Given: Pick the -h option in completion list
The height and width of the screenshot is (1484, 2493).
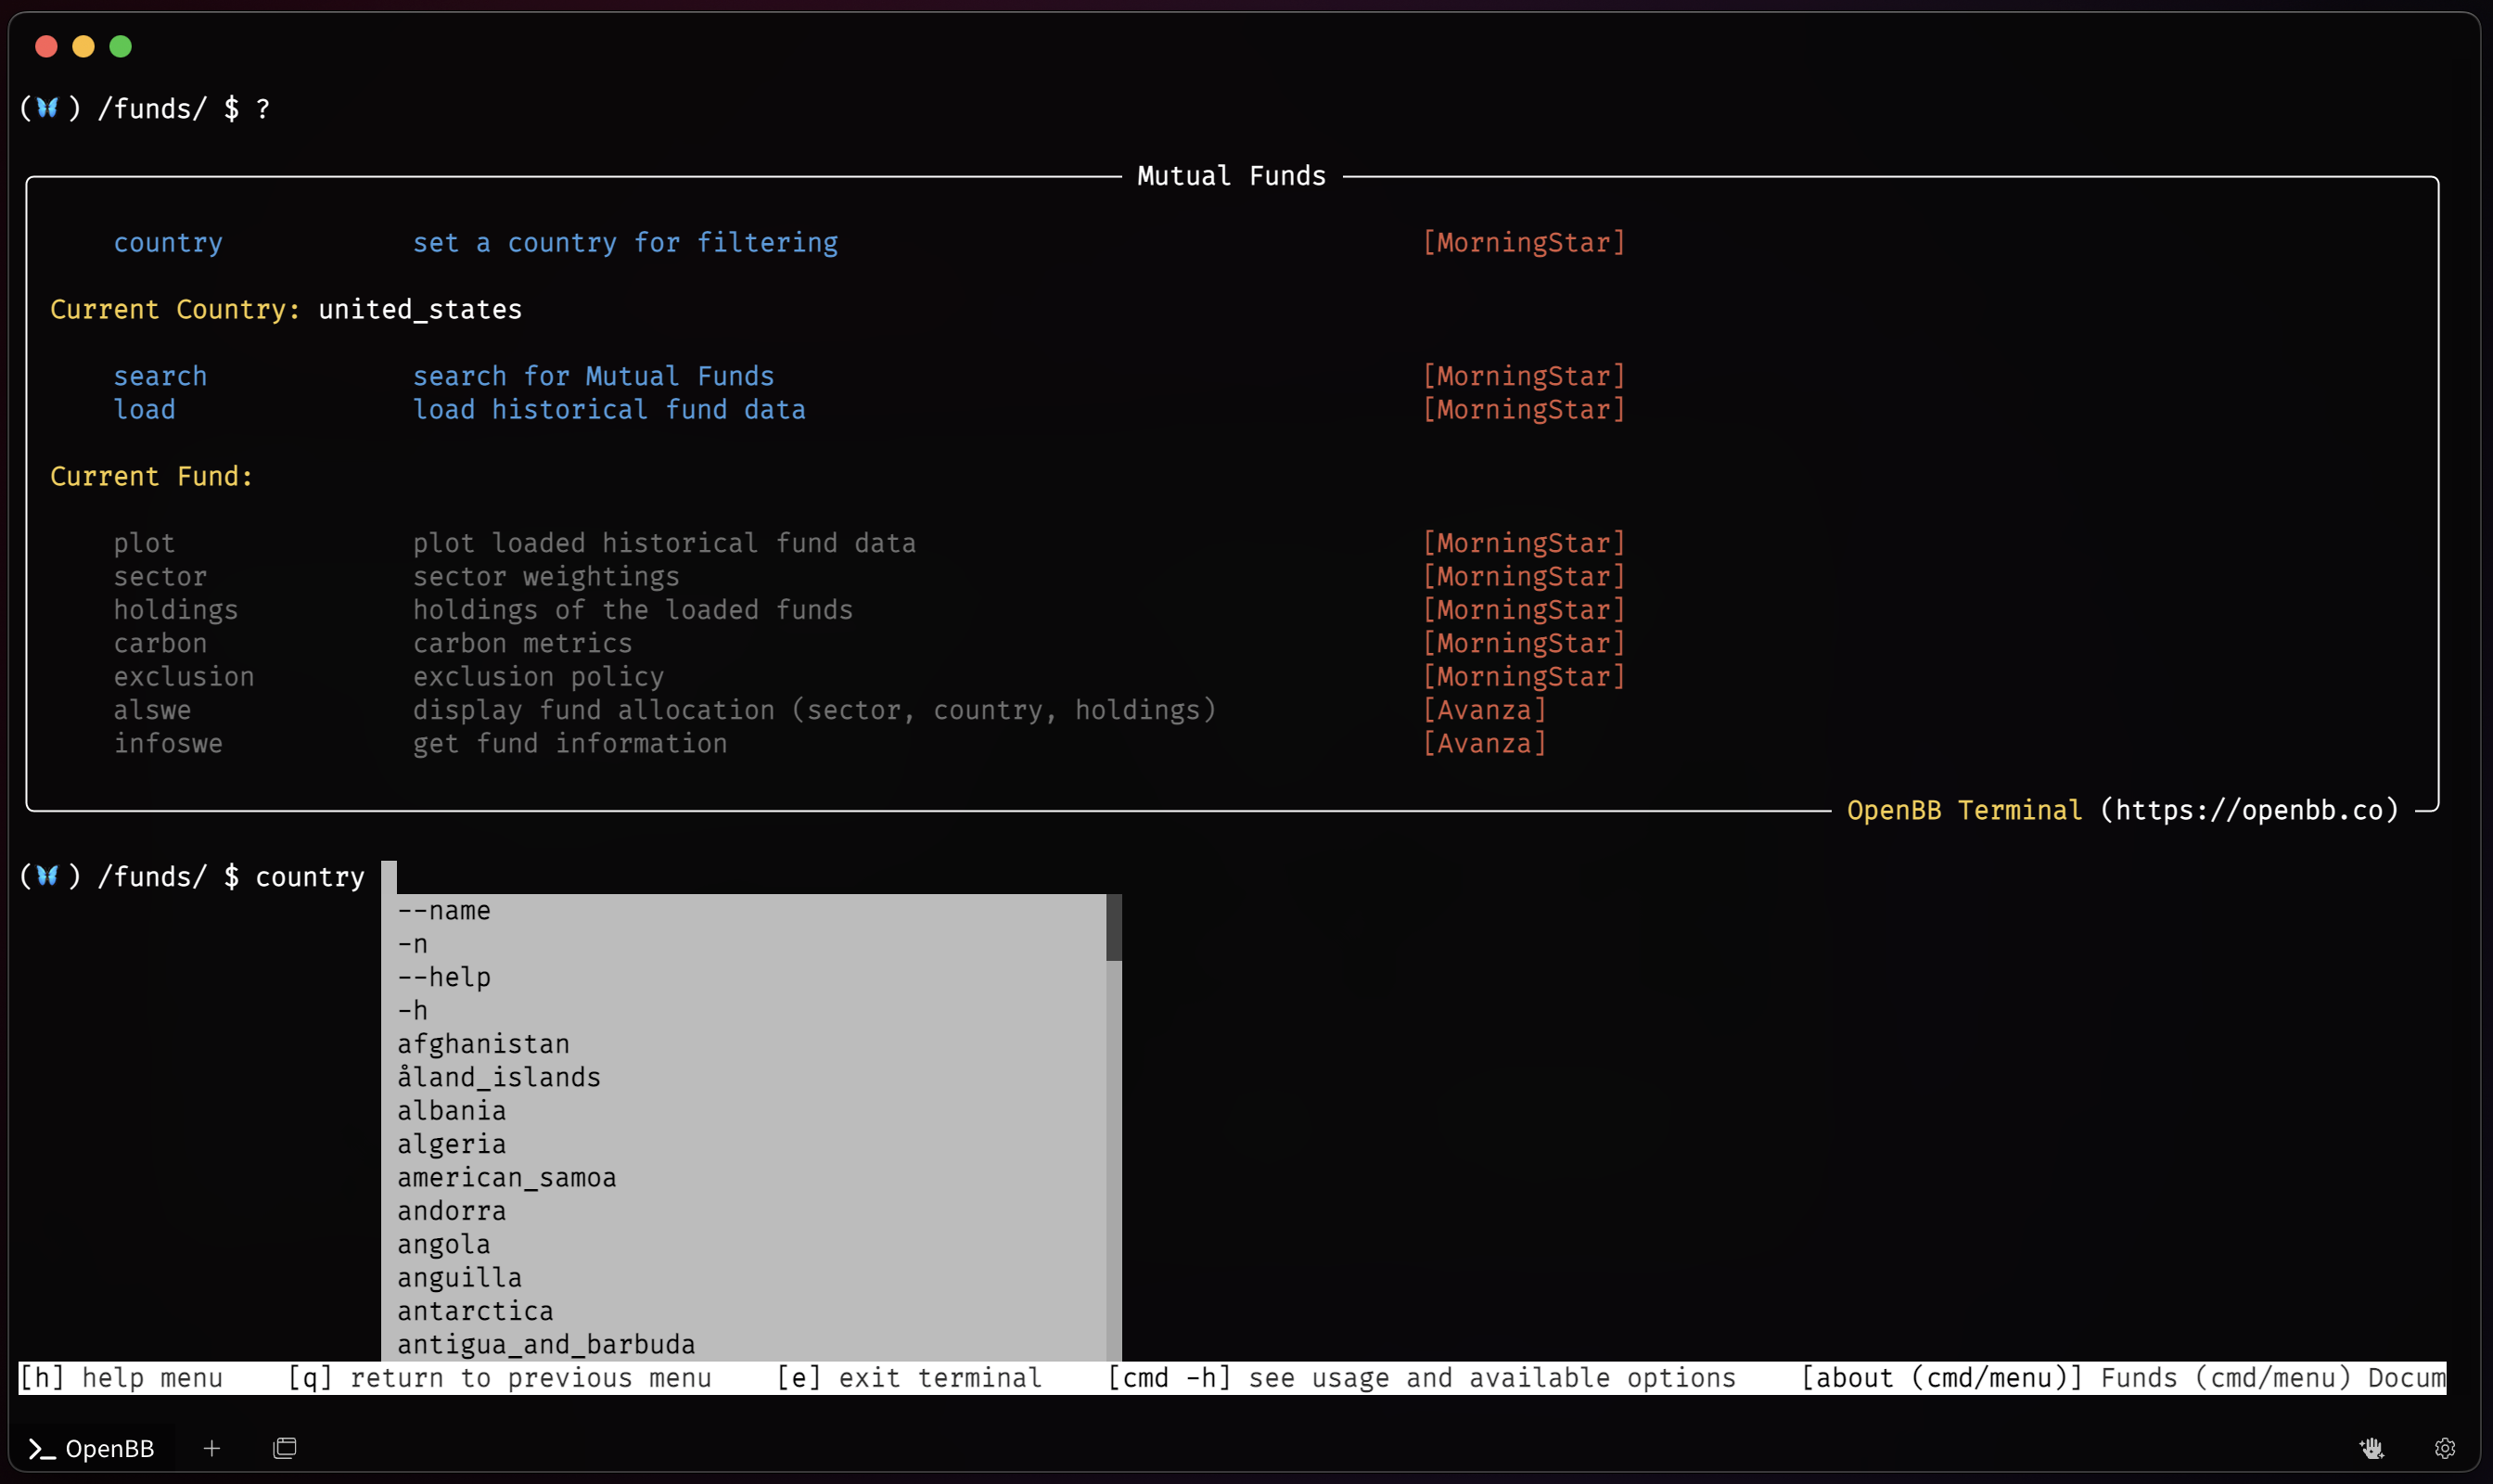Looking at the screenshot, I should [744, 1011].
